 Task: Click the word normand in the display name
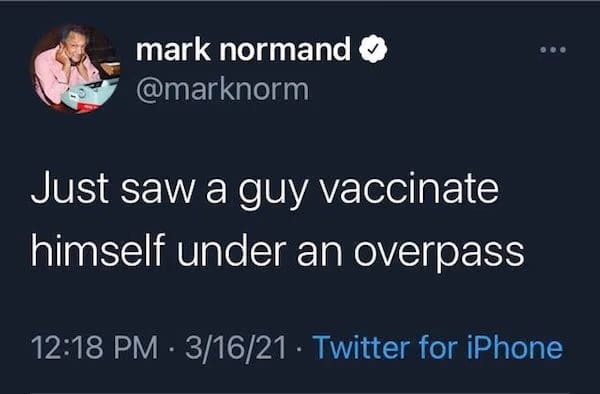click(x=285, y=49)
